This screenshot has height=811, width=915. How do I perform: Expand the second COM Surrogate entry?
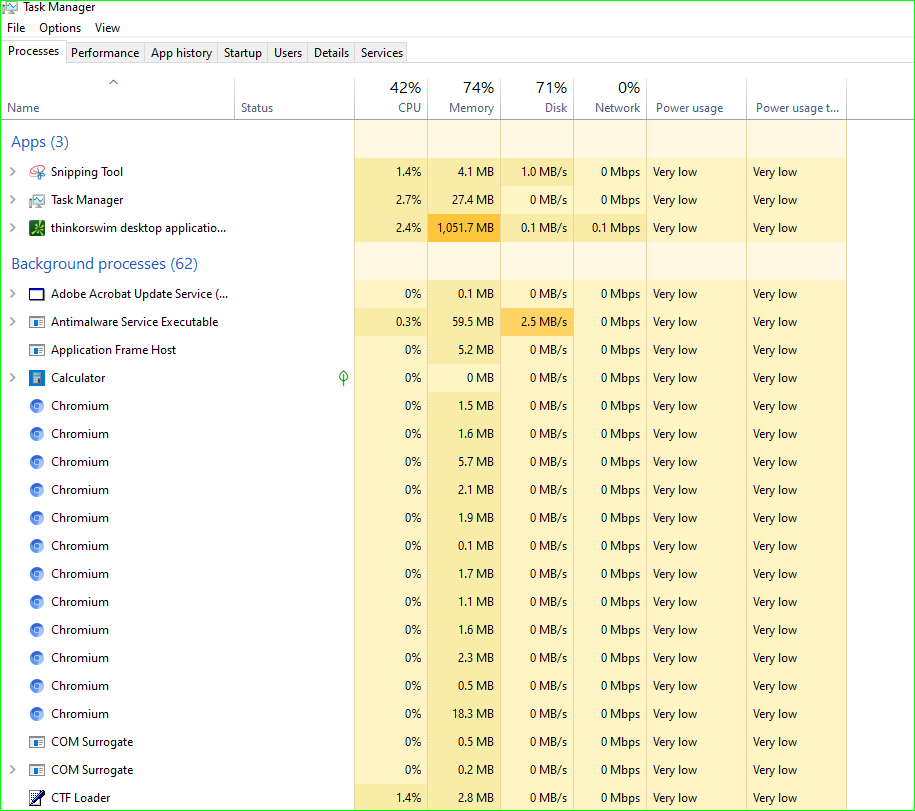tap(13, 770)
